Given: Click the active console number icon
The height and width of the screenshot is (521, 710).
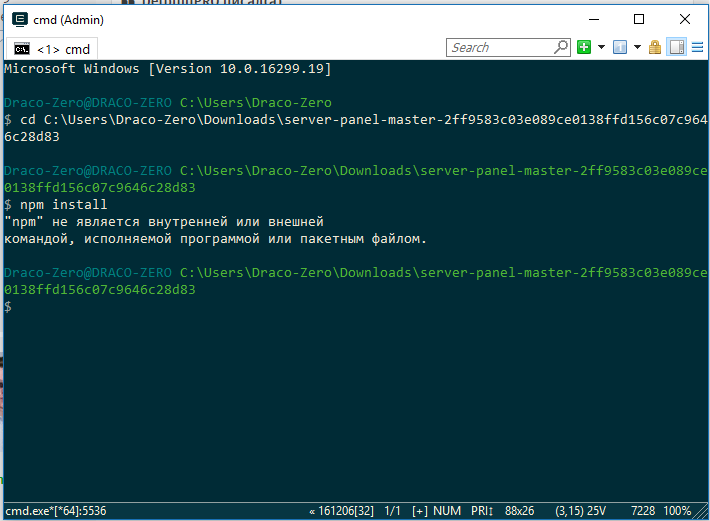Looking at the screenshot, I should [x=620, y=47].
